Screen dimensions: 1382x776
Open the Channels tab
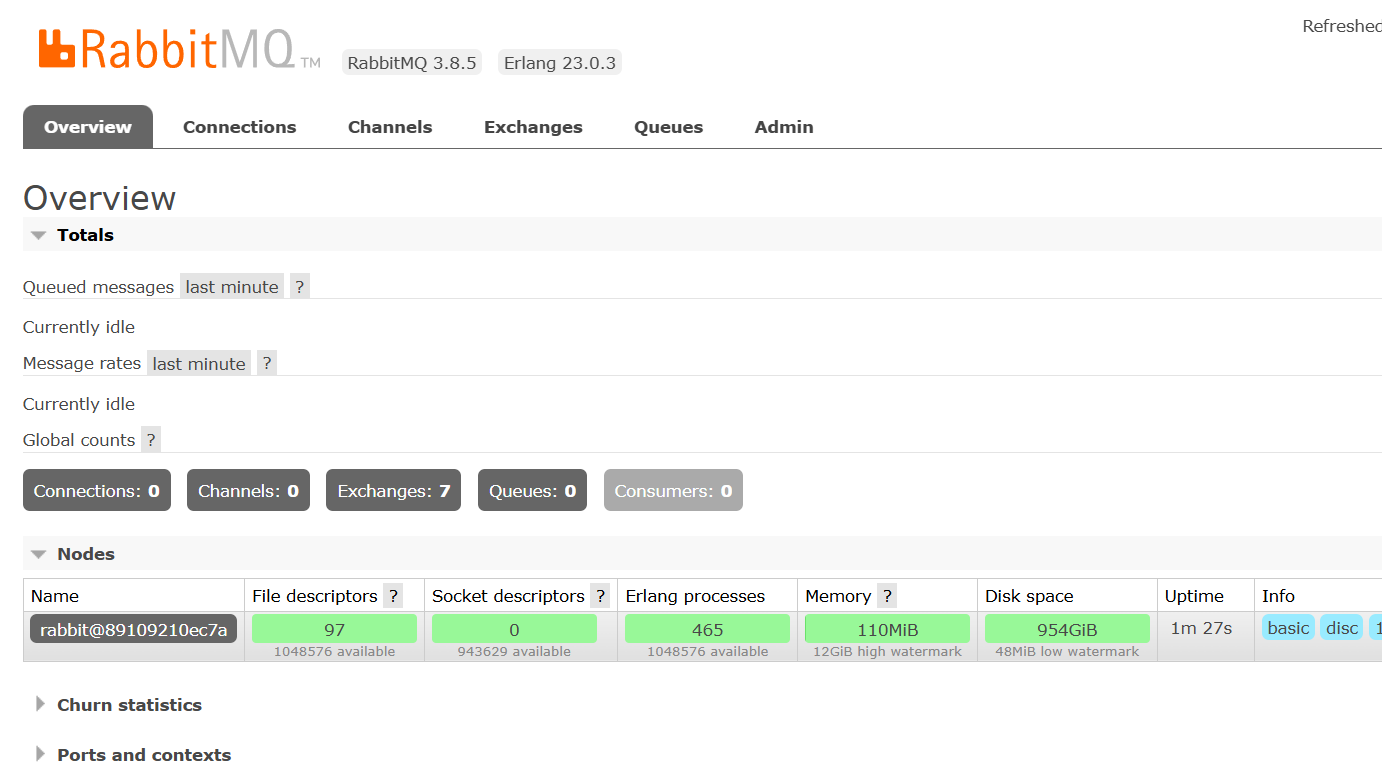click(x=390, y=127)
